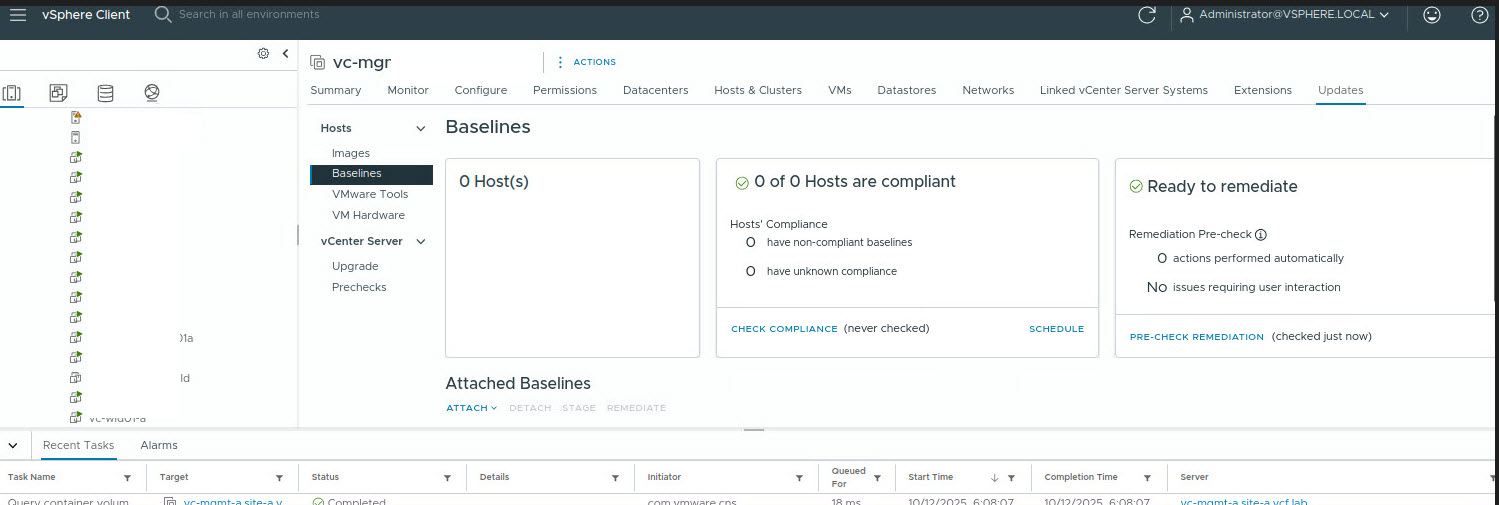Open the Alarms tab
The image size is (1499, 505).
[158, 445]
